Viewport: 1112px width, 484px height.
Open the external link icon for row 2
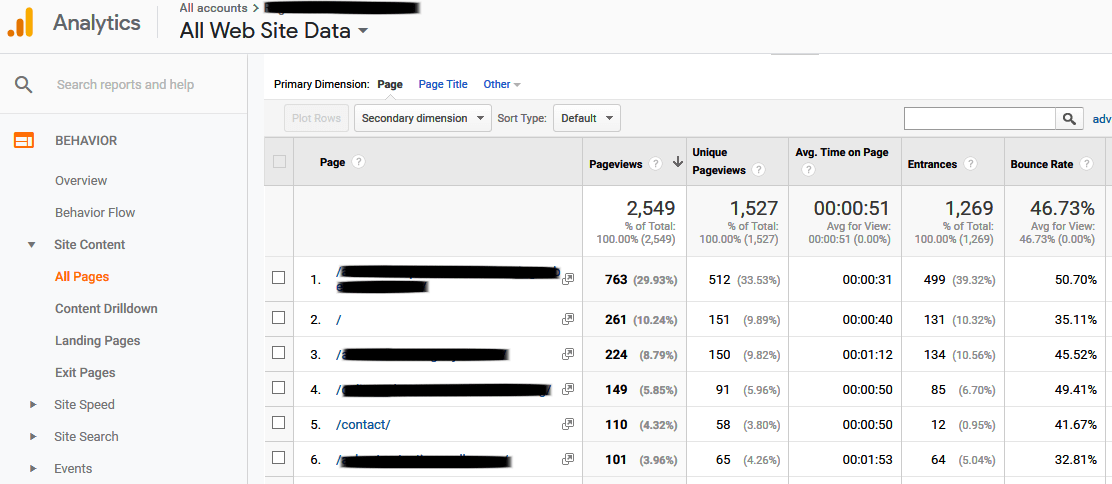[x=568, y=319]
